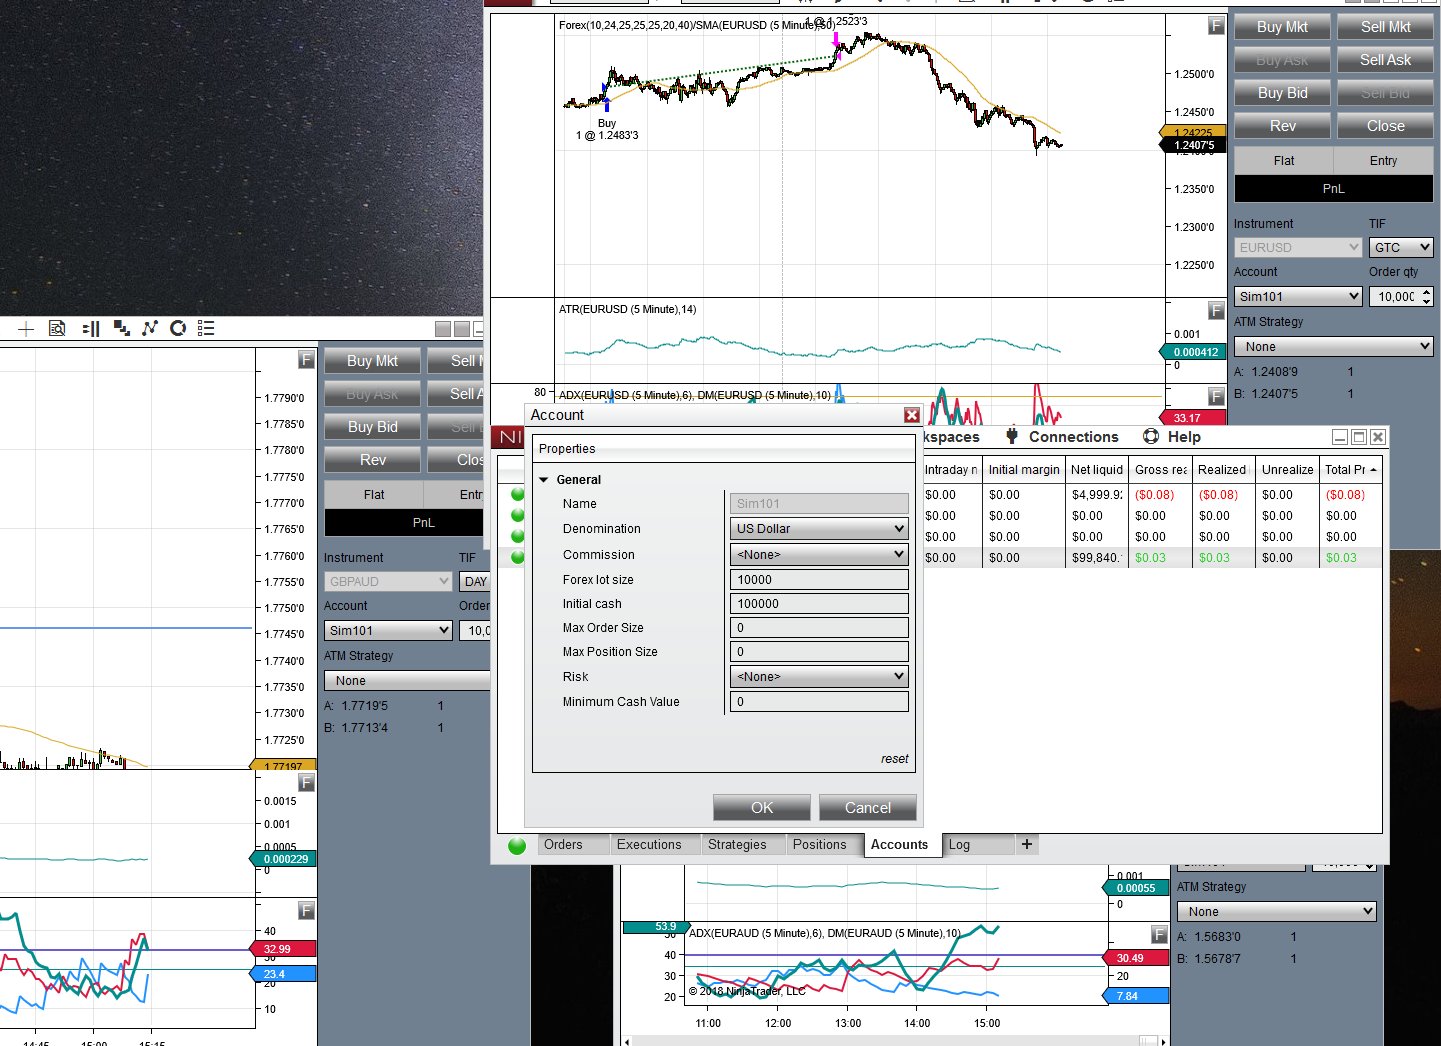This screenshot has width=1441, height=1046.
Task: Open ATM Strategy dropdown in EURAUD chart trader
Action: click(x=1277, y=912)
